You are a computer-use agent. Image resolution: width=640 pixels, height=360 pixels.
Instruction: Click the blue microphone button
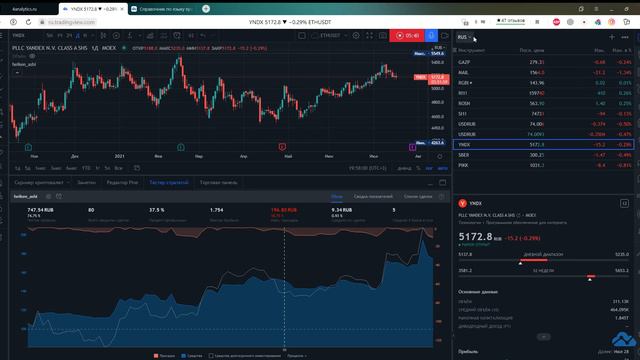point(431,36)
